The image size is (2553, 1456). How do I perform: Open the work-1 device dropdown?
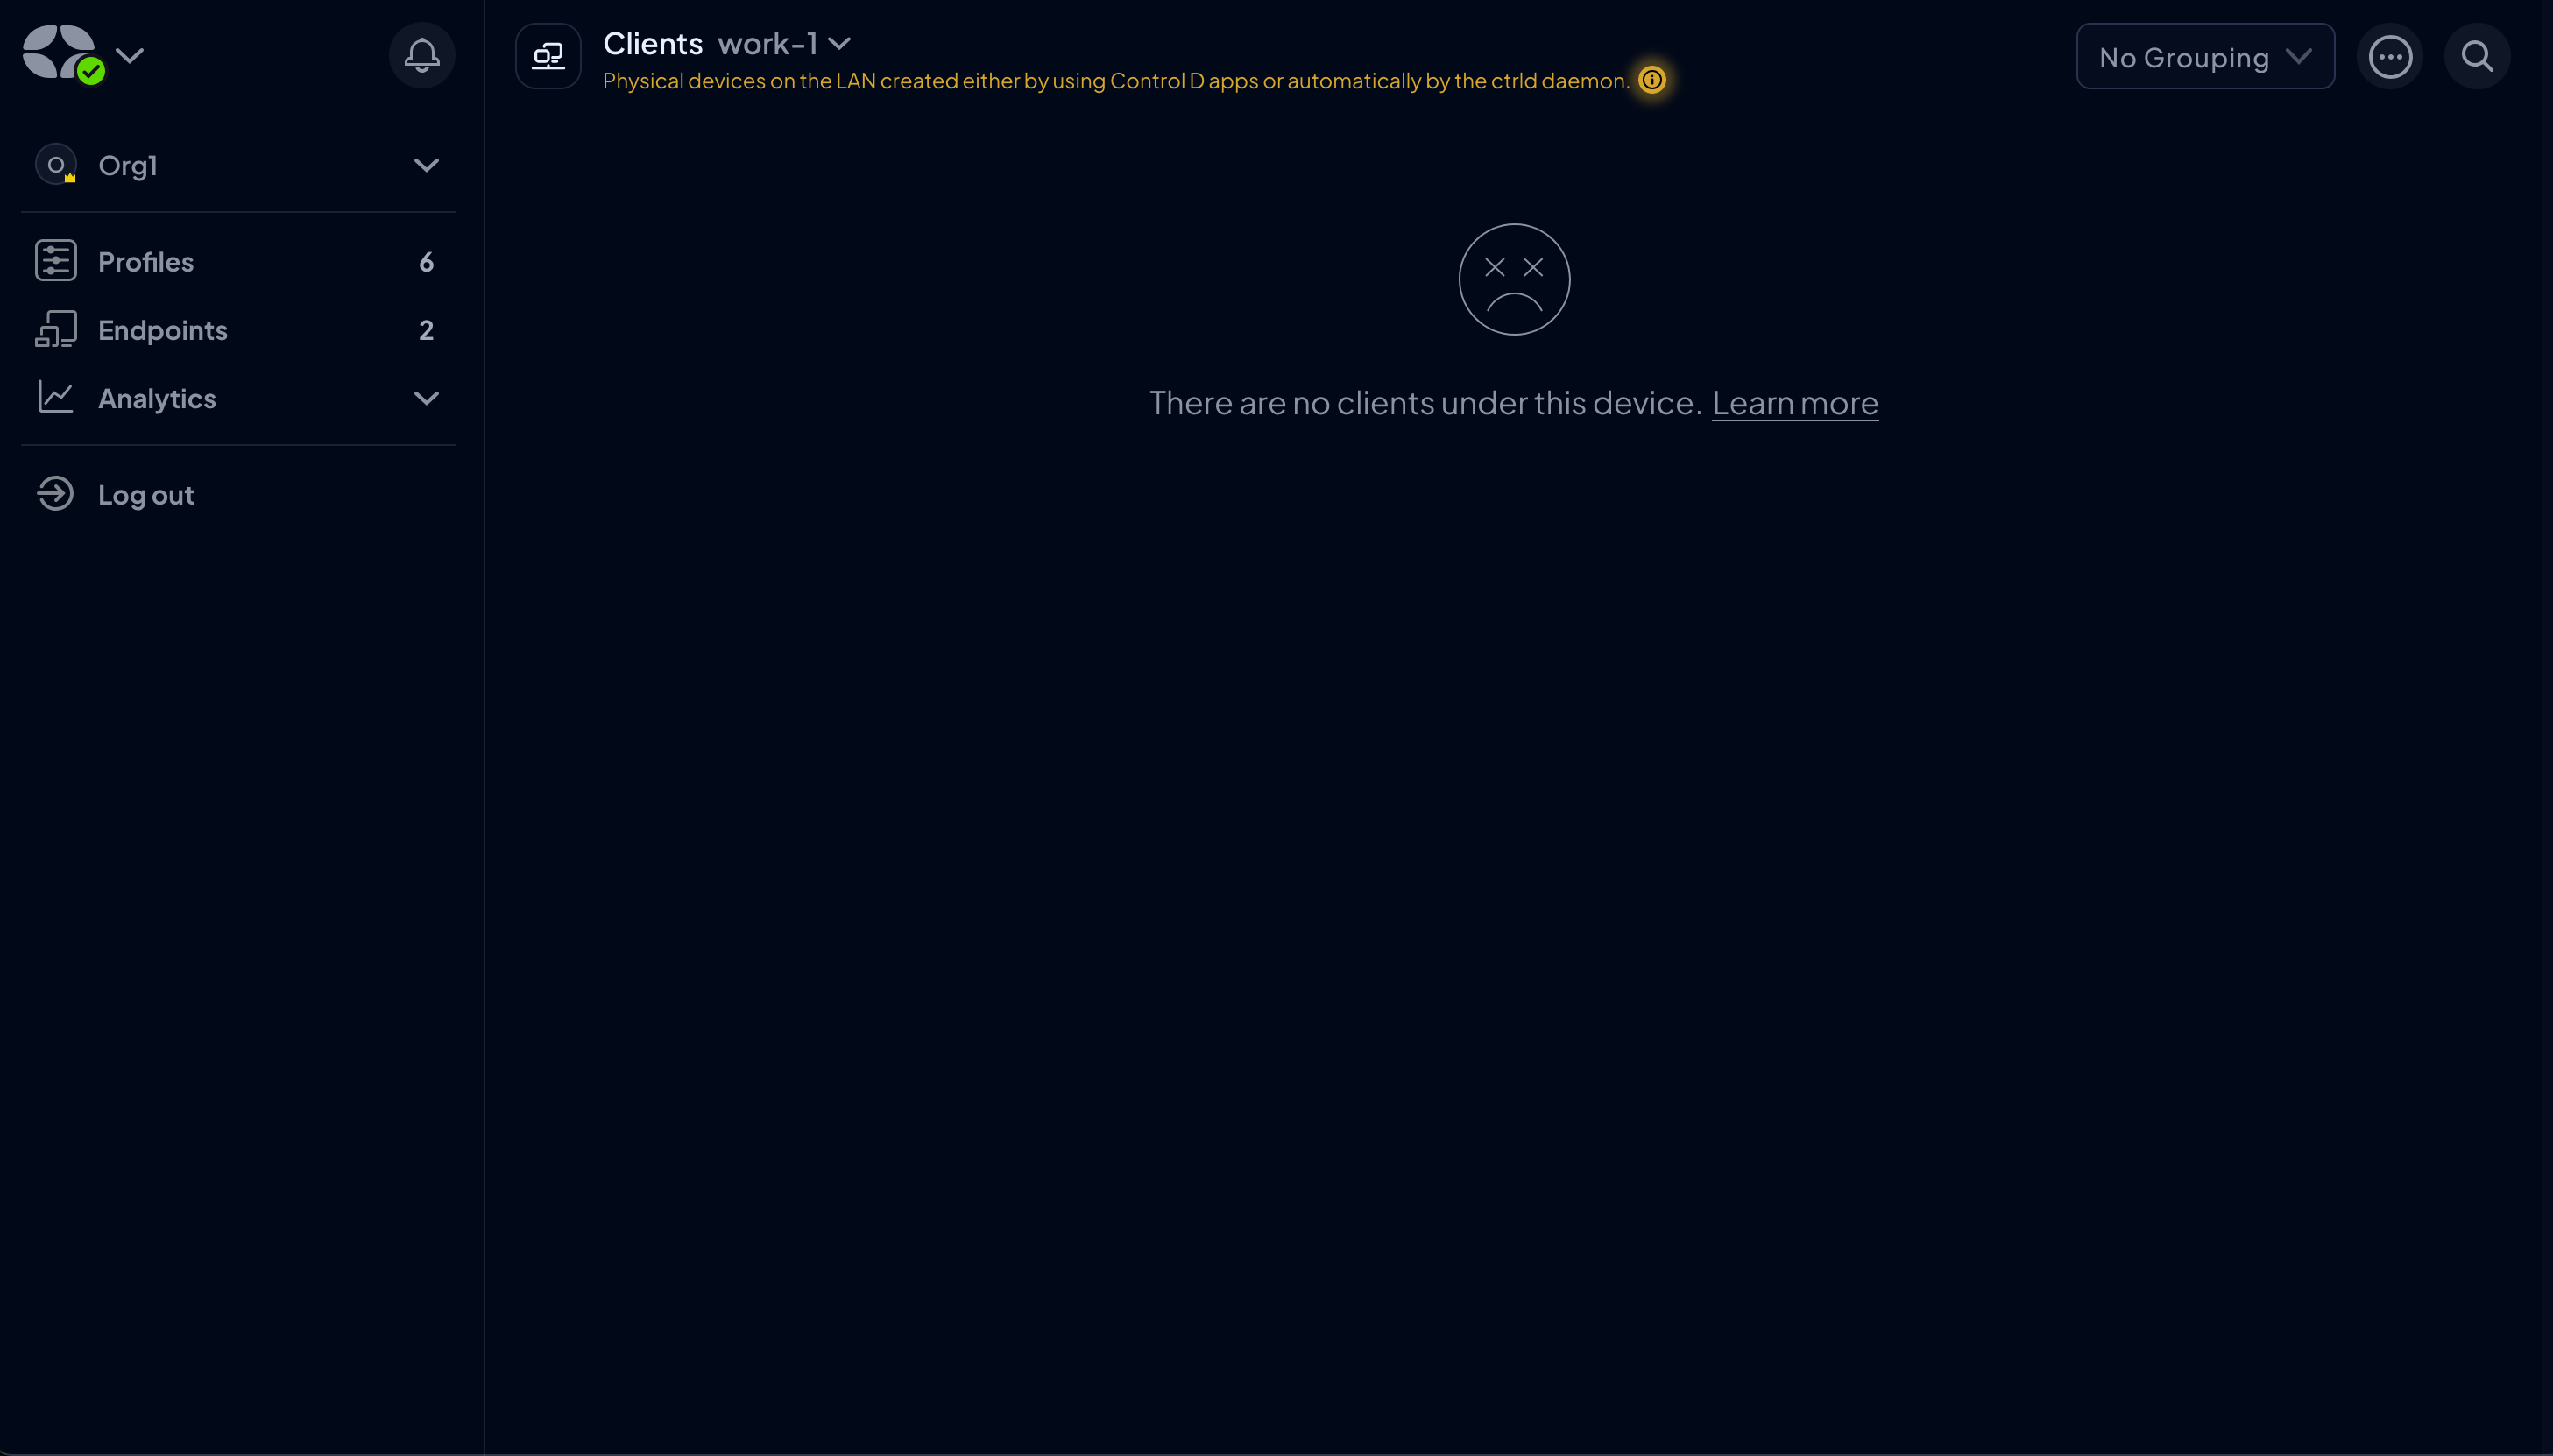(x=840, y=44)
